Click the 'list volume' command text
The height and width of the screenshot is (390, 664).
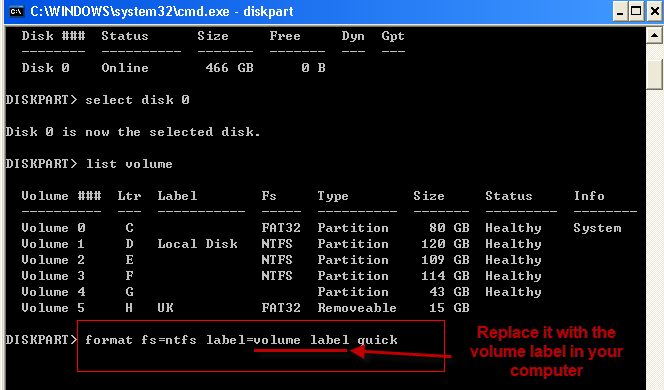point(129,164)
